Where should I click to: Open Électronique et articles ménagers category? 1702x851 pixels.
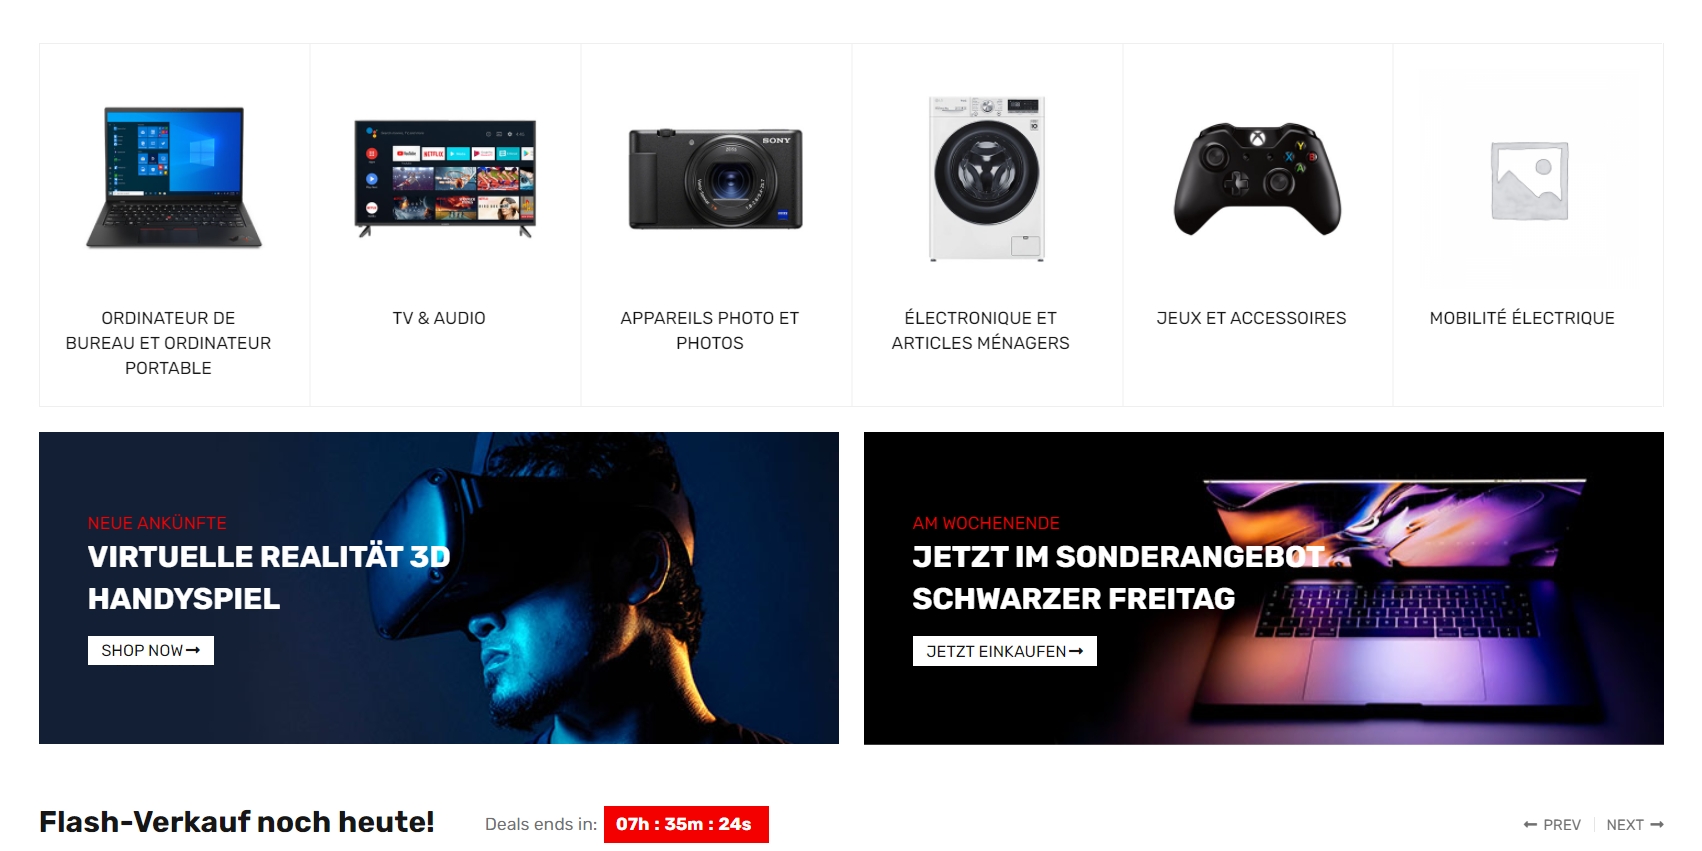981,330
